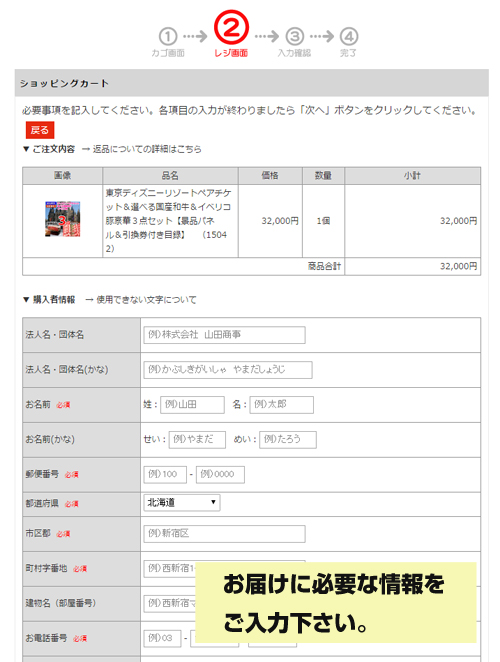Click the 1個 quantity cell
The image size is (500, 662).
coord(323,221)
